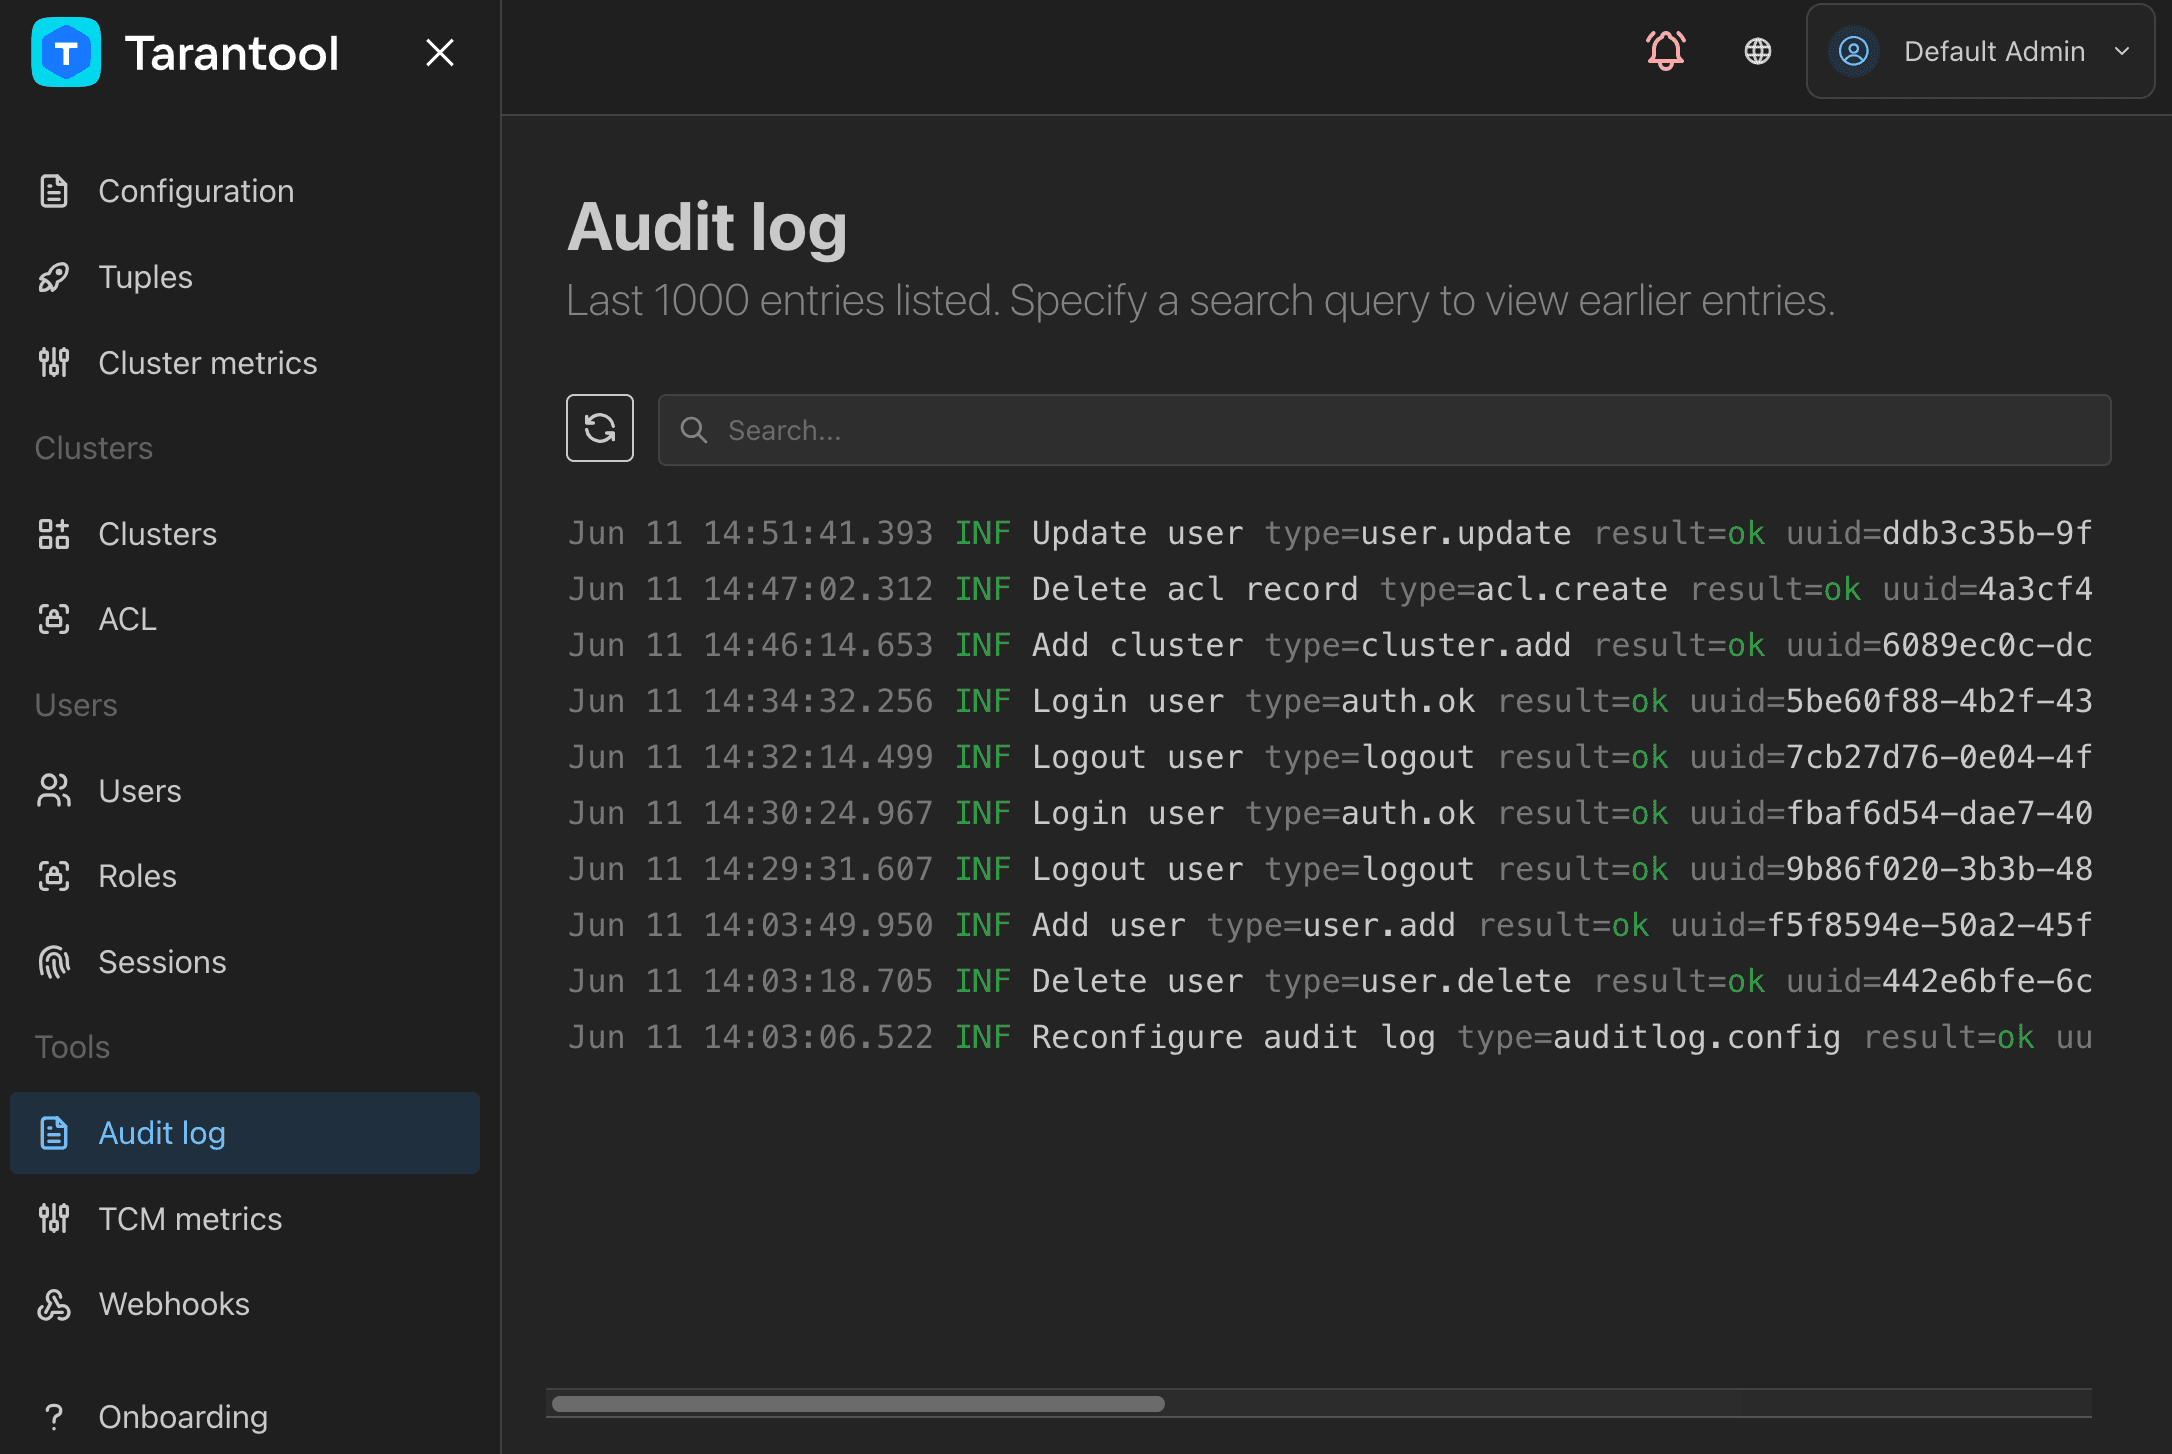Select the 14:51:41.393 Update user log entry
2172x1454 pixels.
click(x=1330, y=533)
